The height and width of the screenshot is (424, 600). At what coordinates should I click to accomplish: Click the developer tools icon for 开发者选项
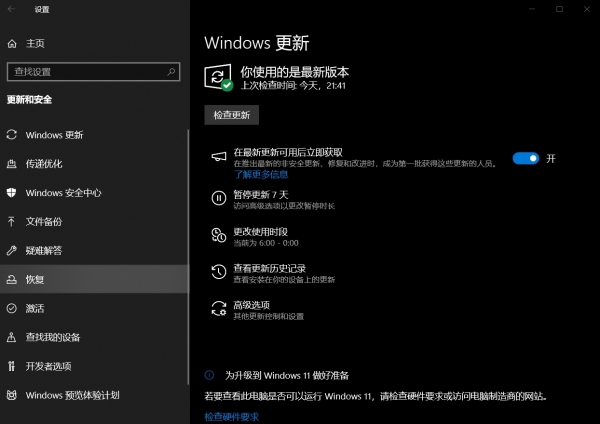pos(11,366)
